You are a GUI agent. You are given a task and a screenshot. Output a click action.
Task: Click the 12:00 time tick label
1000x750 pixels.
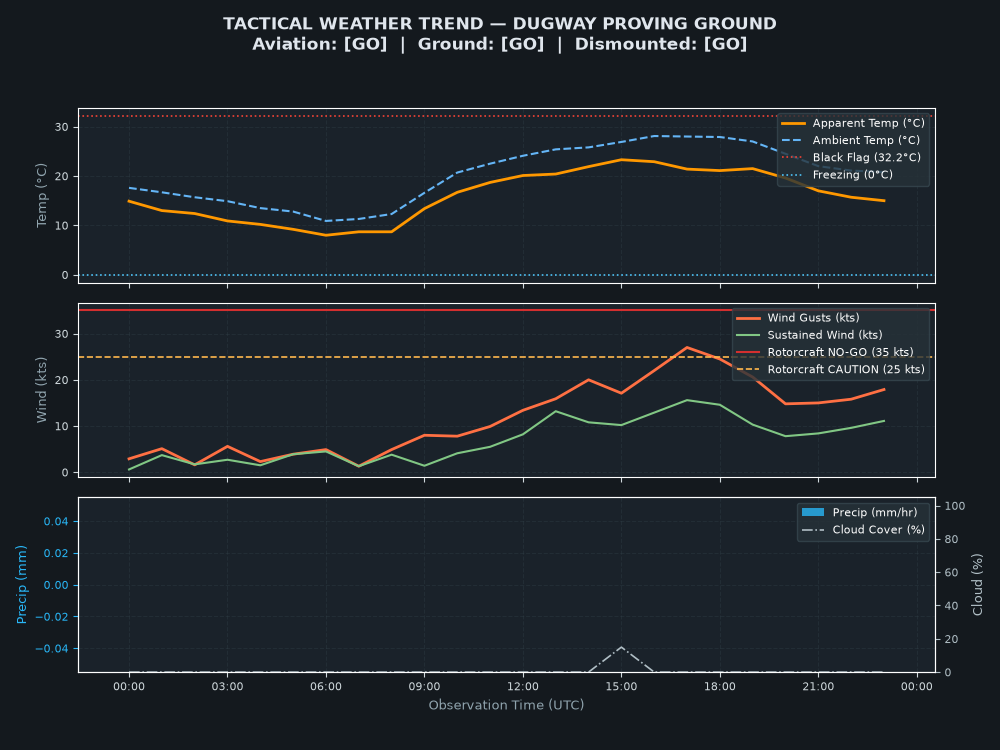tap(523, 687)
